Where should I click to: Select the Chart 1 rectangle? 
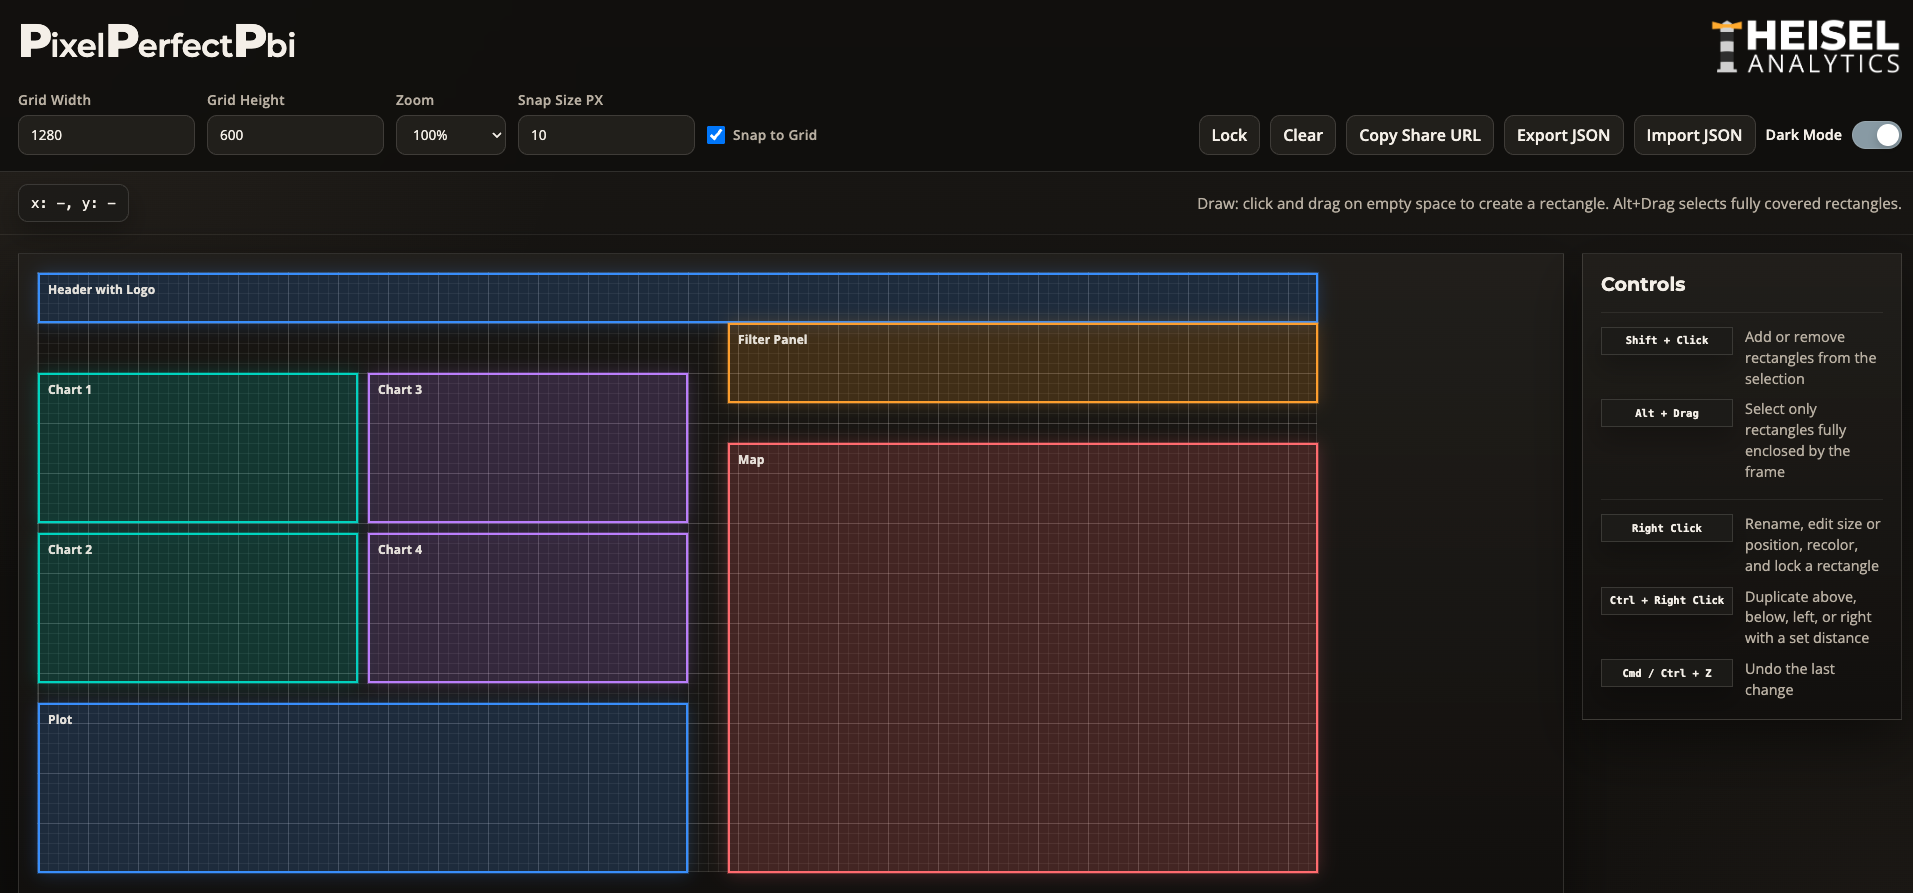(198, 448)
